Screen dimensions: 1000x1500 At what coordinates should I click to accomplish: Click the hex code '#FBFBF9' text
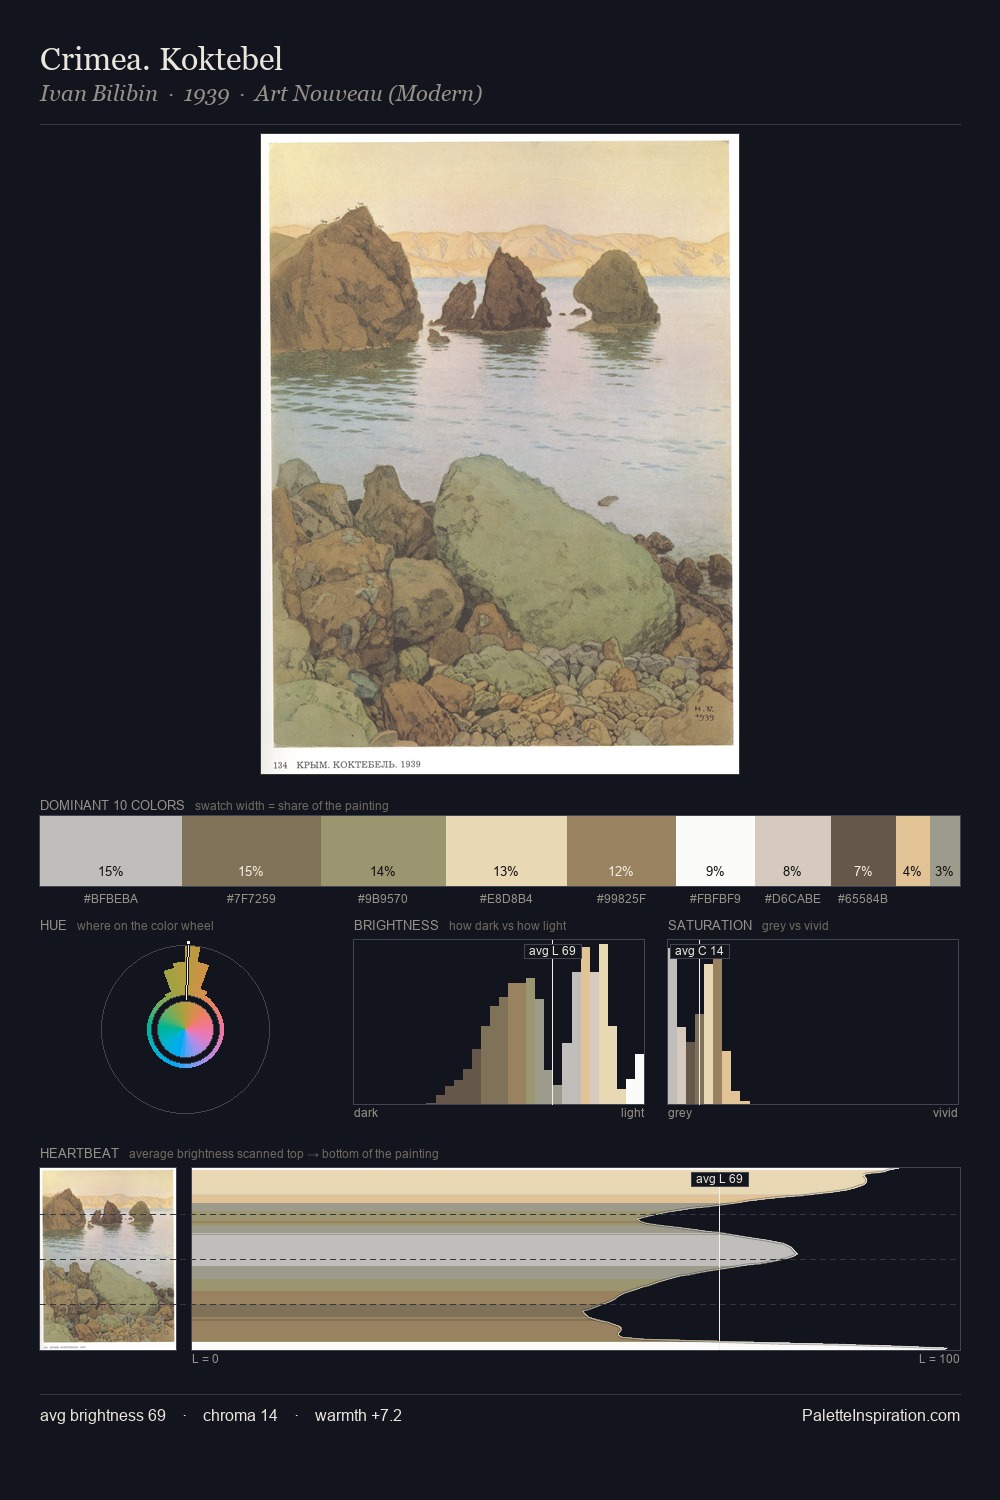(x=715, y=899)
